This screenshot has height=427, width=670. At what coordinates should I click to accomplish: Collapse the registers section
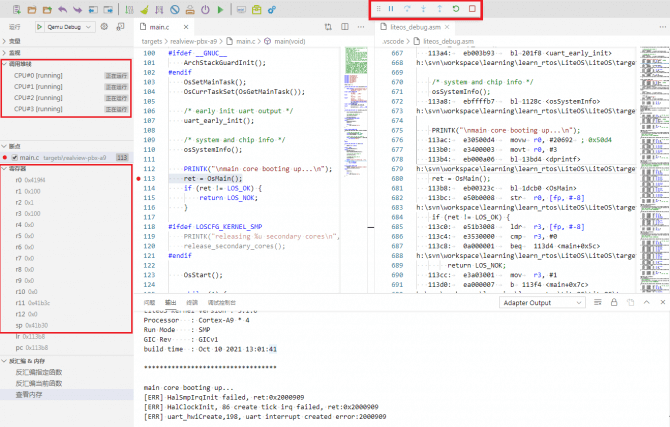point(66,168)
